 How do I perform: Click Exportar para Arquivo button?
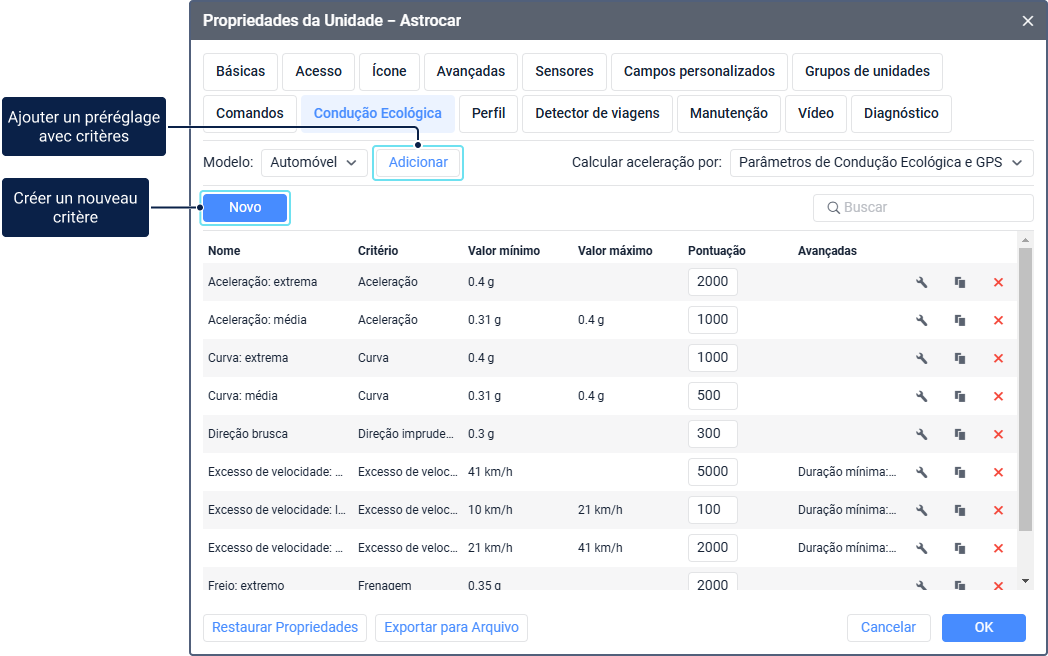pos(451,628)
